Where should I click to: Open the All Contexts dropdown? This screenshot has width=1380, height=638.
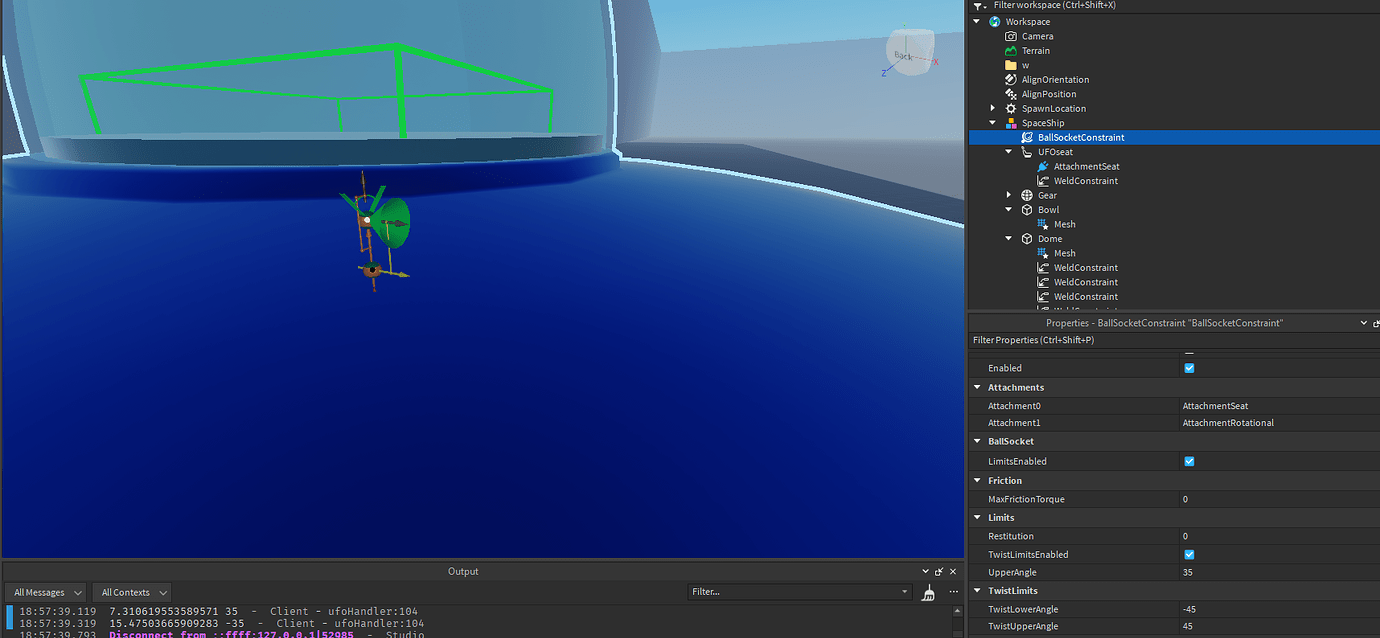132,593
